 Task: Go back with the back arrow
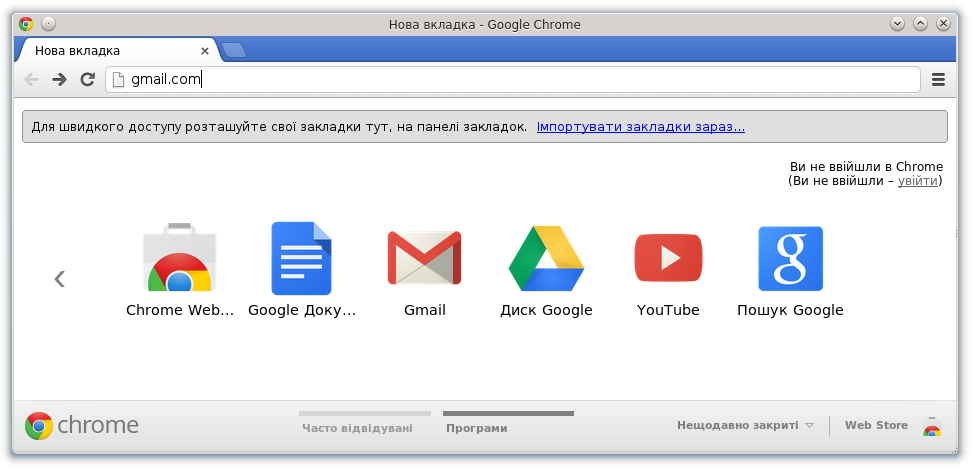pos(31,79)
